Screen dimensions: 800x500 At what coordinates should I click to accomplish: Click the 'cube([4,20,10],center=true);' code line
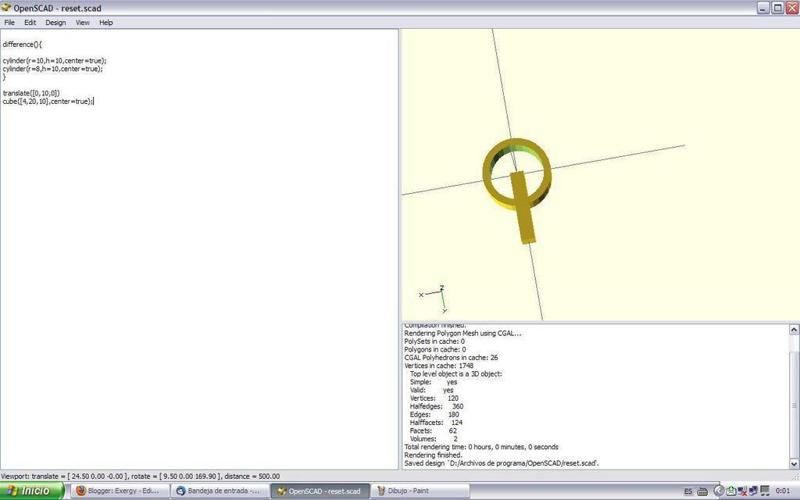pyautogui.click(x=47, y=102)
